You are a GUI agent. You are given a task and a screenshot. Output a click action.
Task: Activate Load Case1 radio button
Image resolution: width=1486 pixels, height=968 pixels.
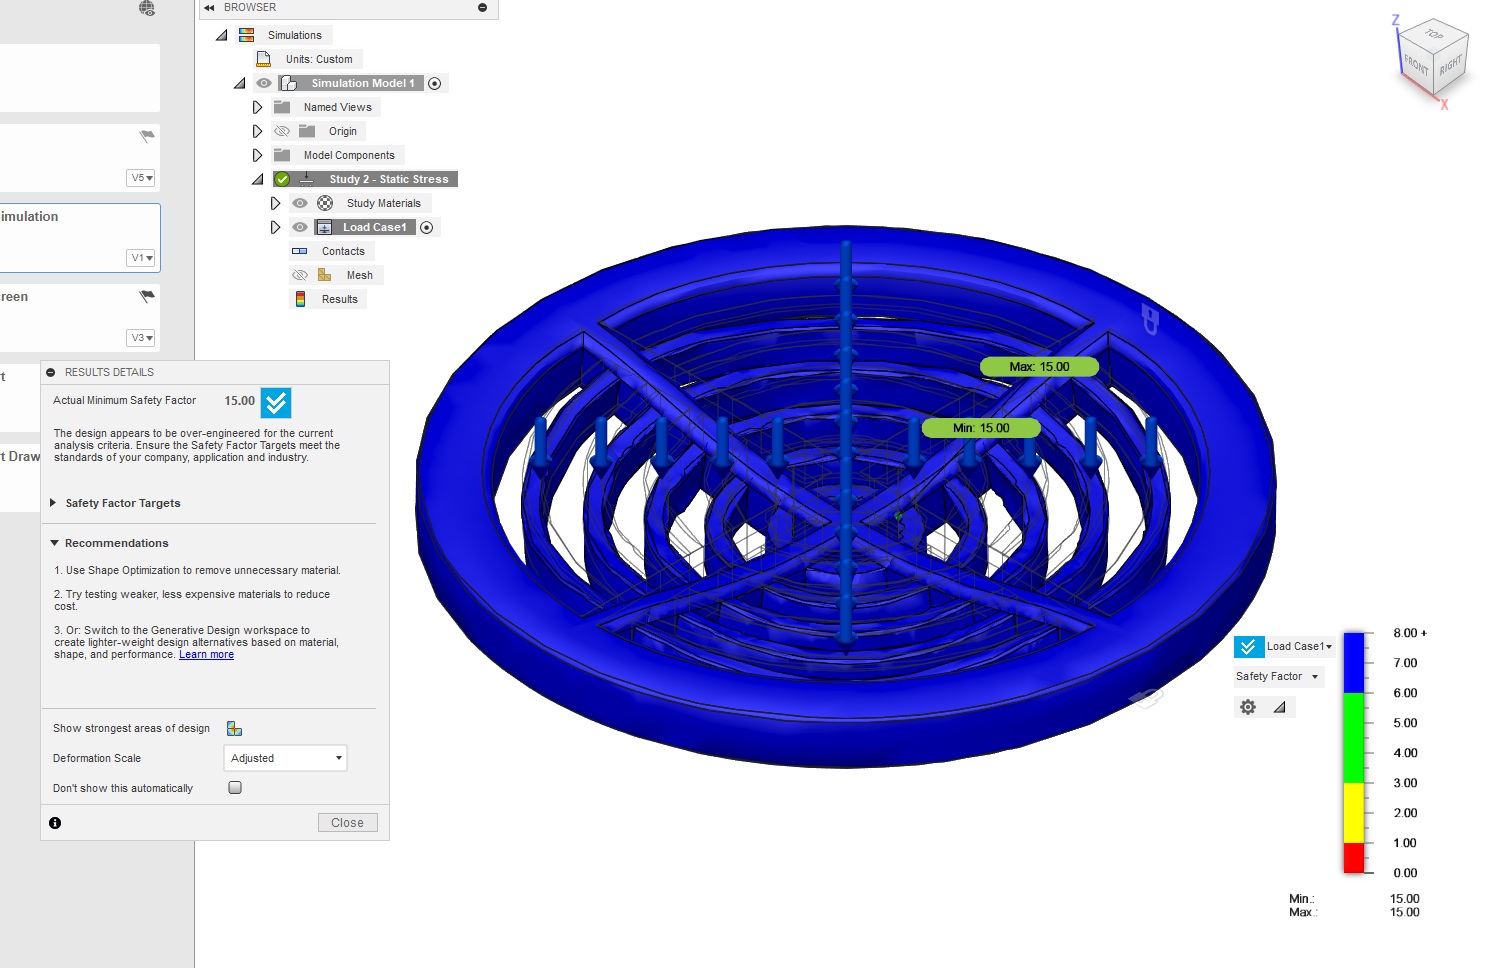click(427, 227)
